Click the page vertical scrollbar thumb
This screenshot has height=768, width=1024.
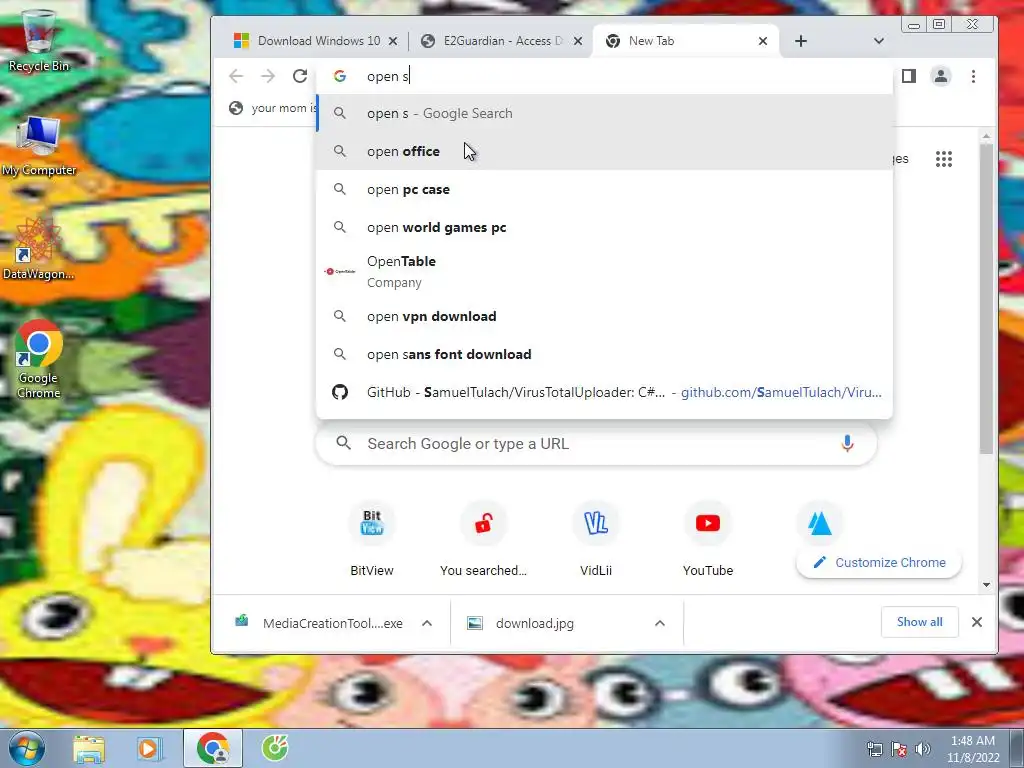(x=986, y=298)
